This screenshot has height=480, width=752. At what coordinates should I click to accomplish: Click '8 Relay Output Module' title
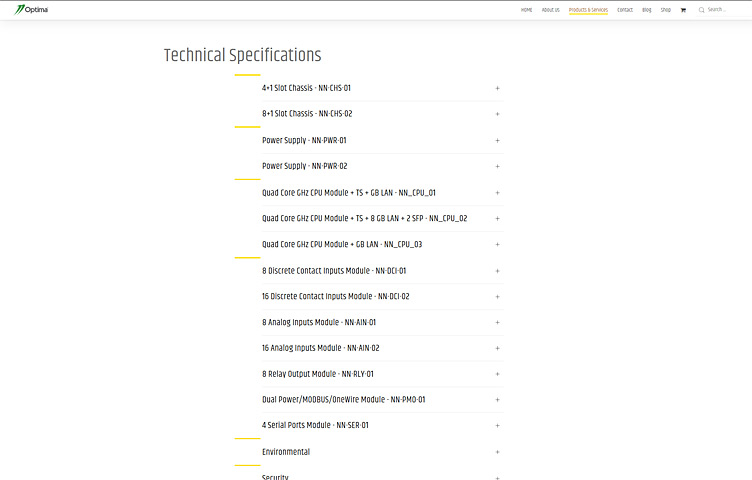pyautogui.click(x=317, y=374)
